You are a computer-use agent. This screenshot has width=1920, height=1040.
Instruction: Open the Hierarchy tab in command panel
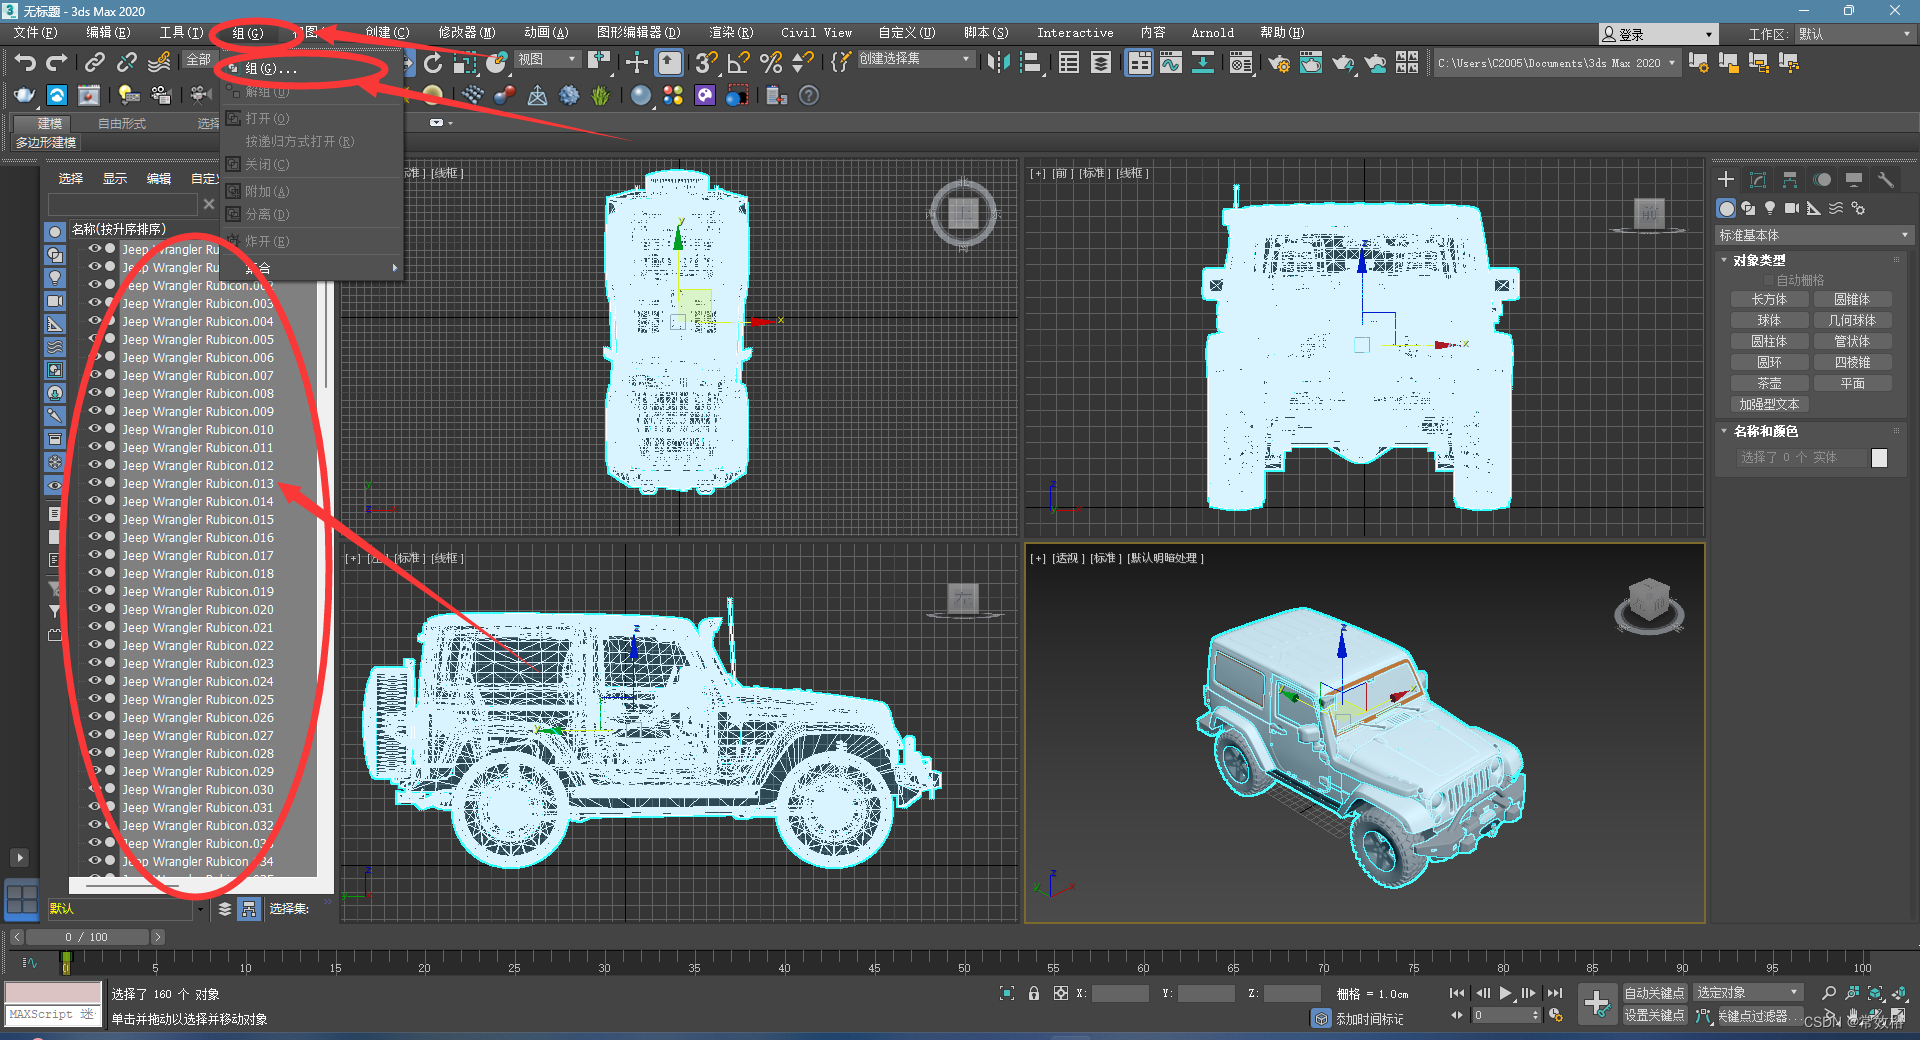point(1790,179)
